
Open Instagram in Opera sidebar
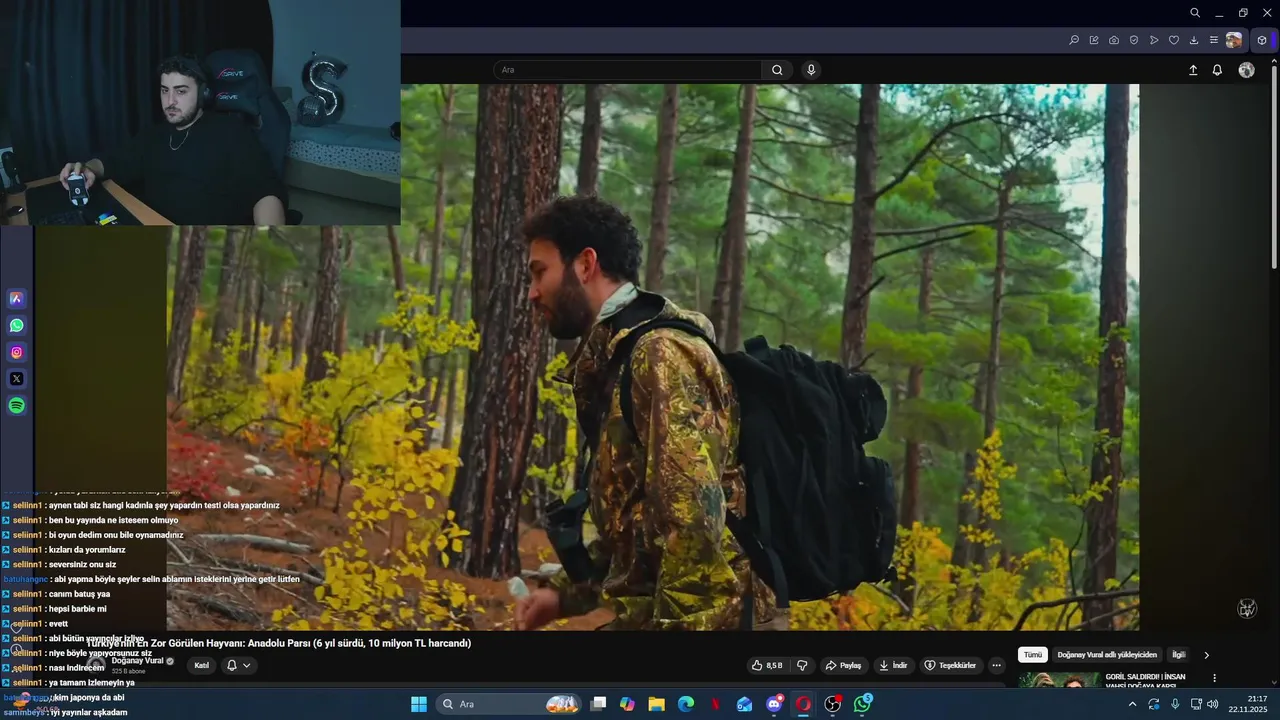(16, 352)
